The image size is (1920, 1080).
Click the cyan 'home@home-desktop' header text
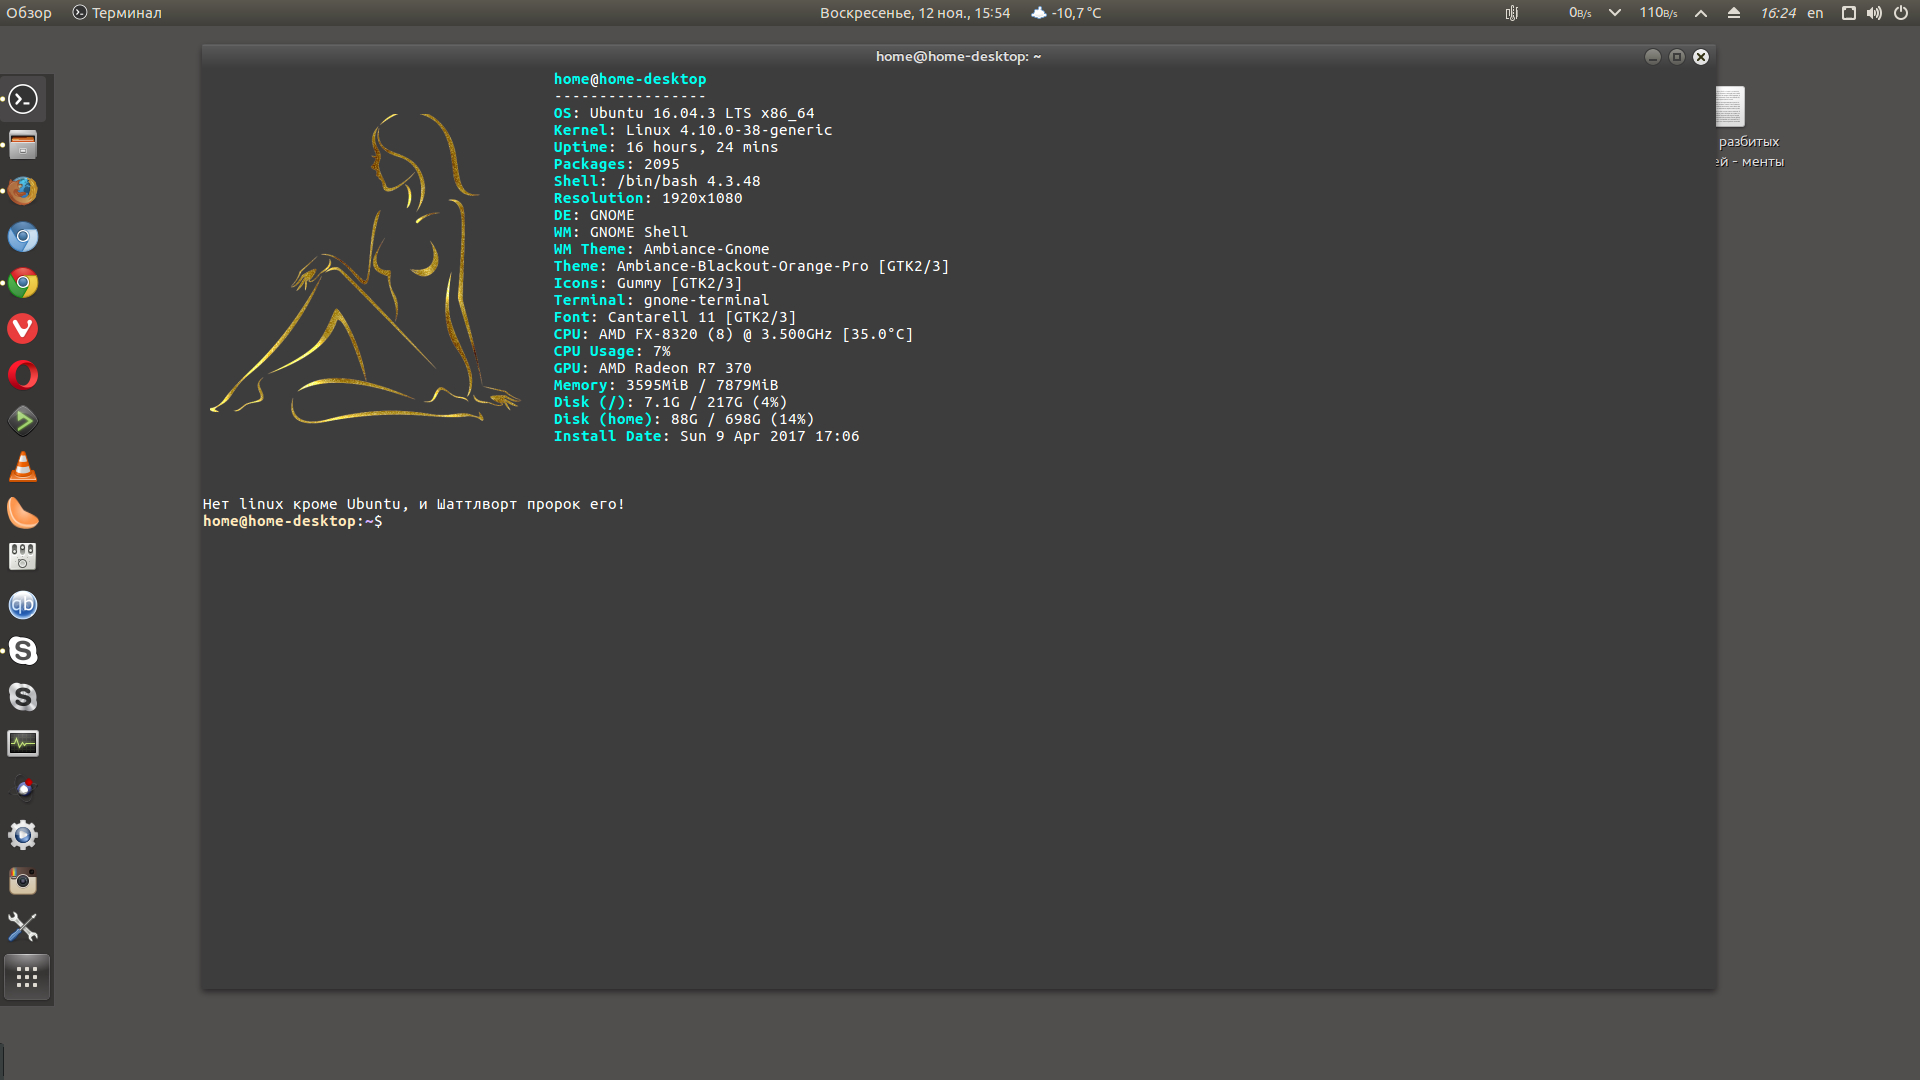click(630, 79)
